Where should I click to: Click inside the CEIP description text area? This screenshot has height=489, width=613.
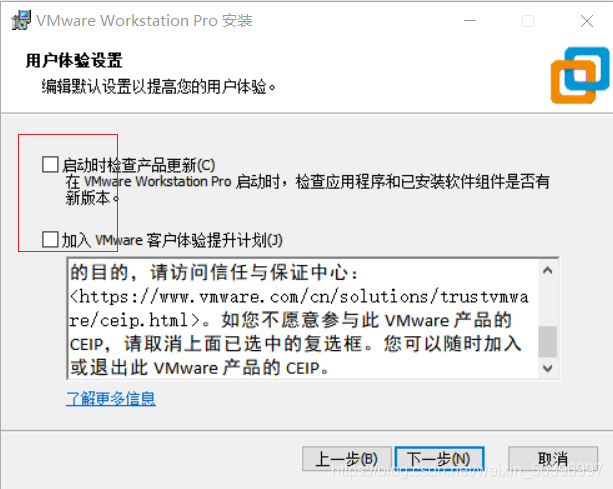[x=303, y=319]
